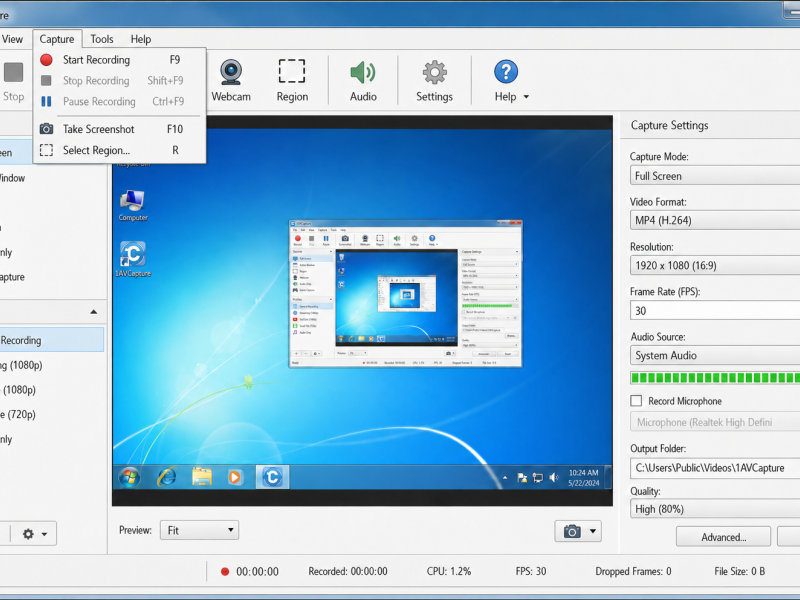The image size is (800, 600).
Task: Click the 'File Size: 0 B' status entry
Action: point(739,571)
